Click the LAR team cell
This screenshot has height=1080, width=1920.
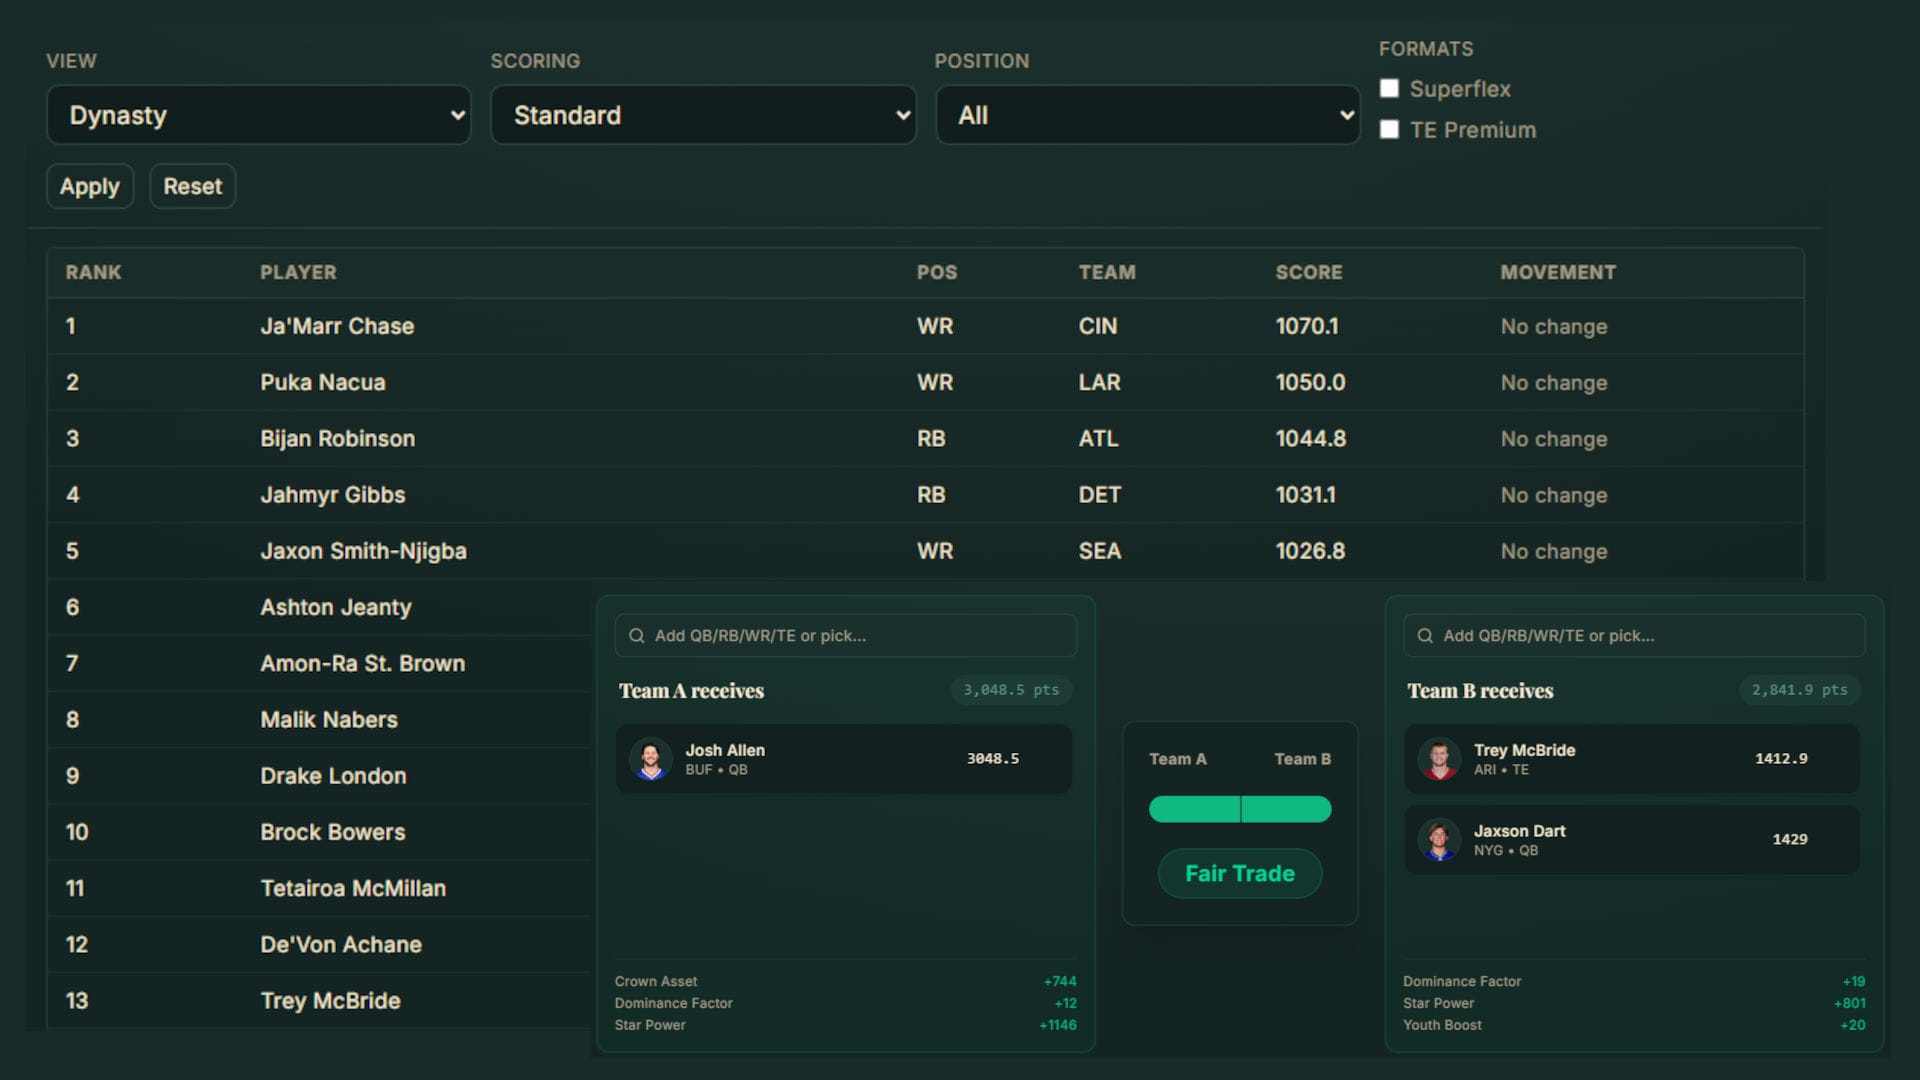coord(1099,382)
